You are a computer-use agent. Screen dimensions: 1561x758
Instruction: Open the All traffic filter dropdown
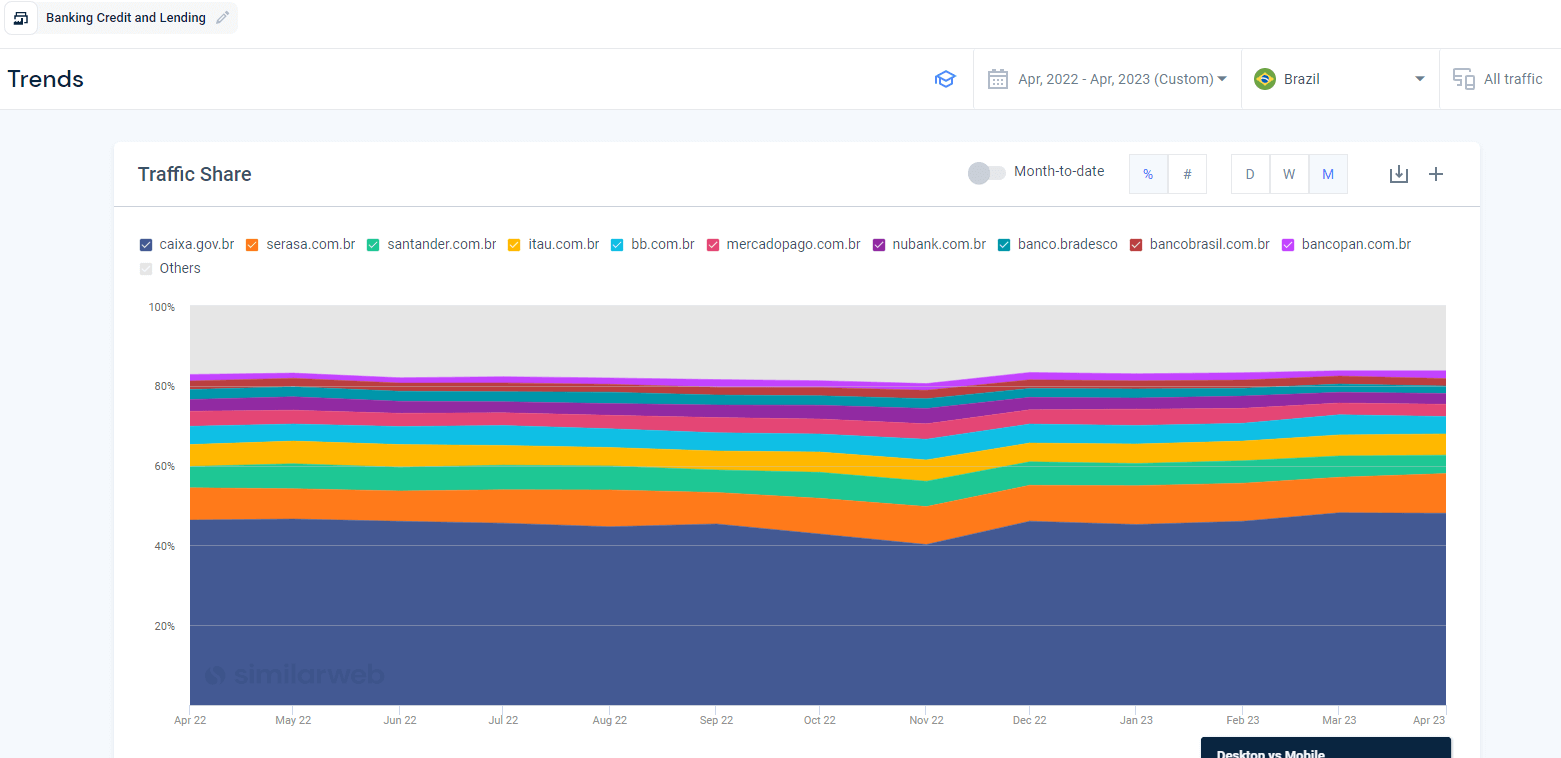tap(1500, 79)
